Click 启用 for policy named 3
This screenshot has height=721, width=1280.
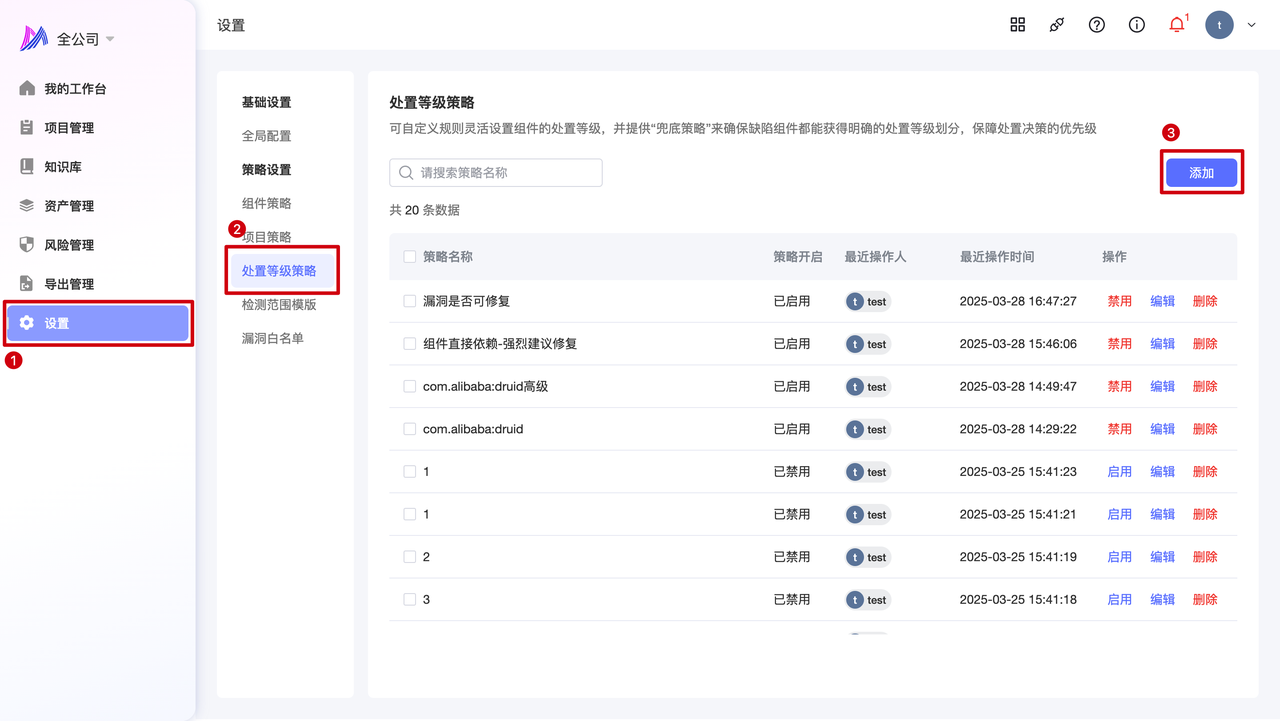pos(1119,600)
